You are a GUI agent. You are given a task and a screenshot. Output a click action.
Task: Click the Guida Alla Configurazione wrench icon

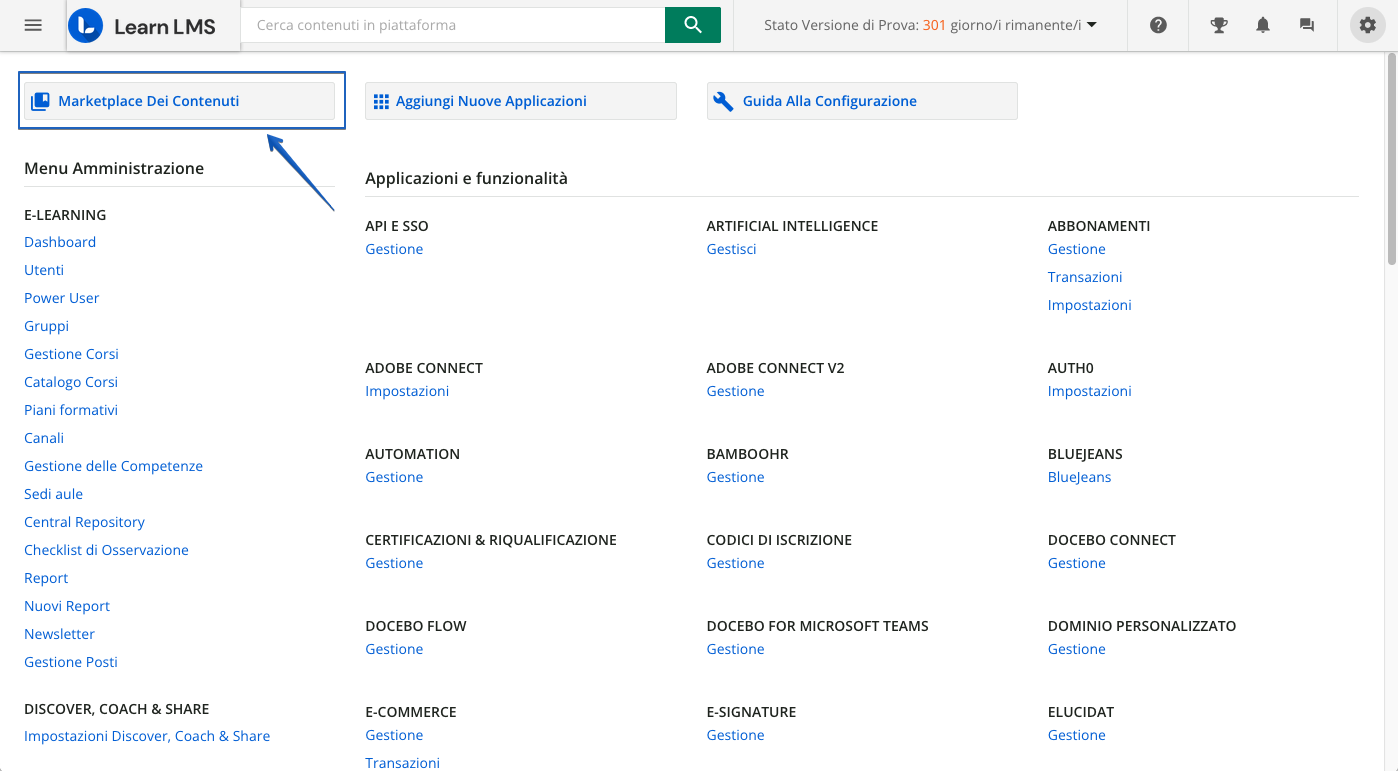point(723,101)
